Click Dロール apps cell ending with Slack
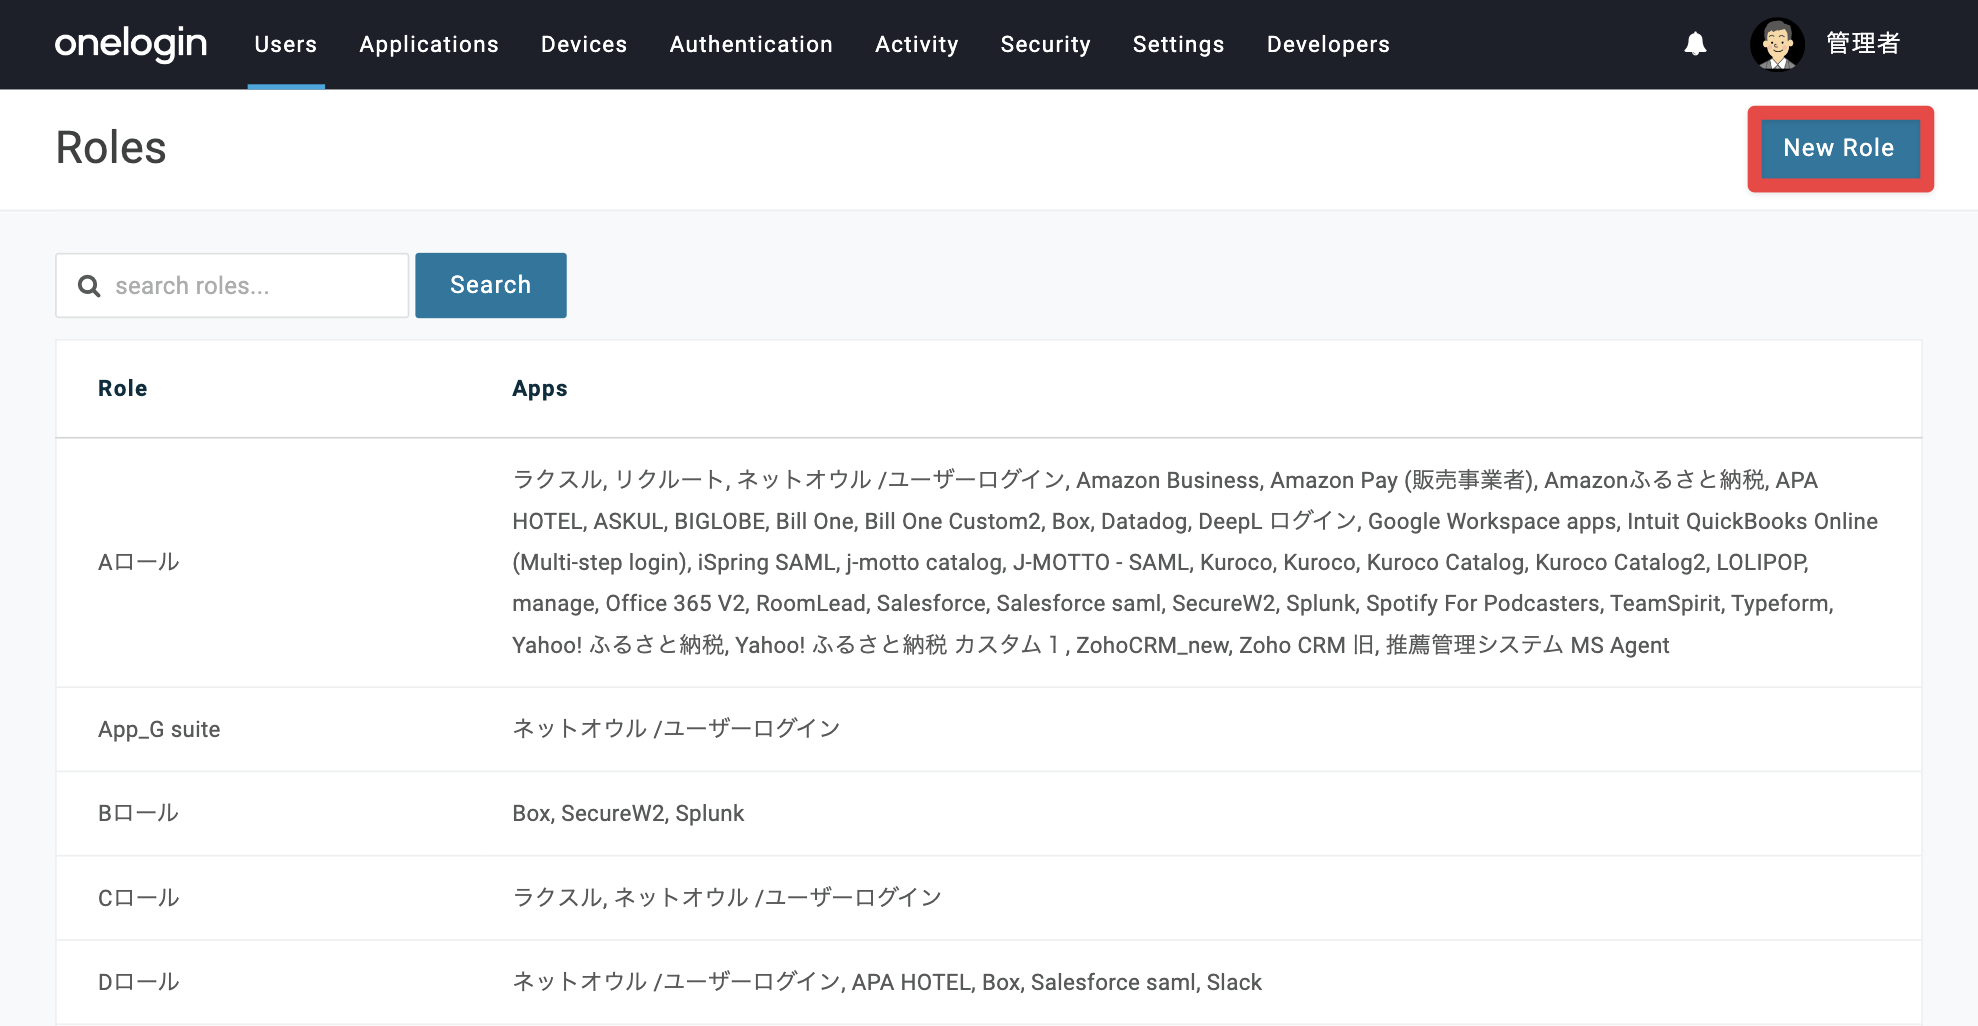 887,982
